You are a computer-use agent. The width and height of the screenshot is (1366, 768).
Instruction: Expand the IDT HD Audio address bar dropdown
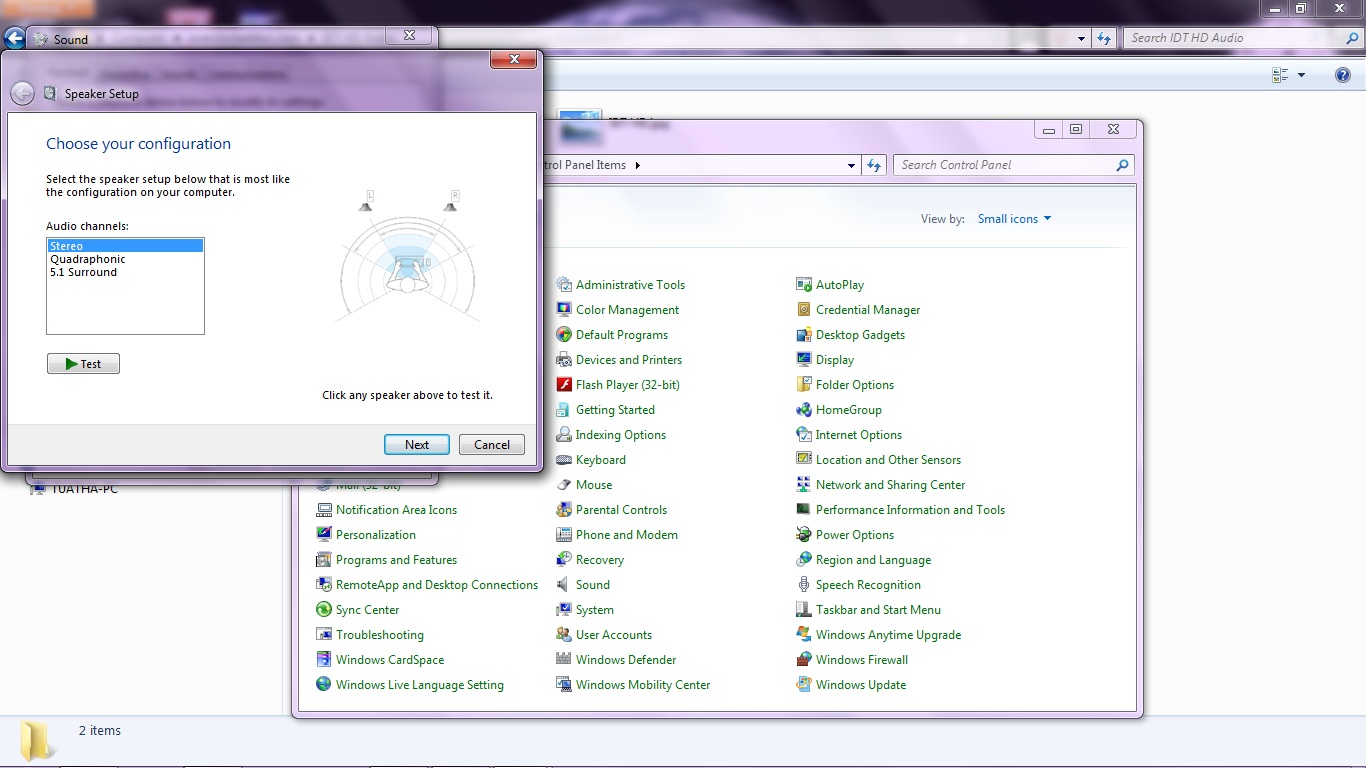tap(1082, 39)
